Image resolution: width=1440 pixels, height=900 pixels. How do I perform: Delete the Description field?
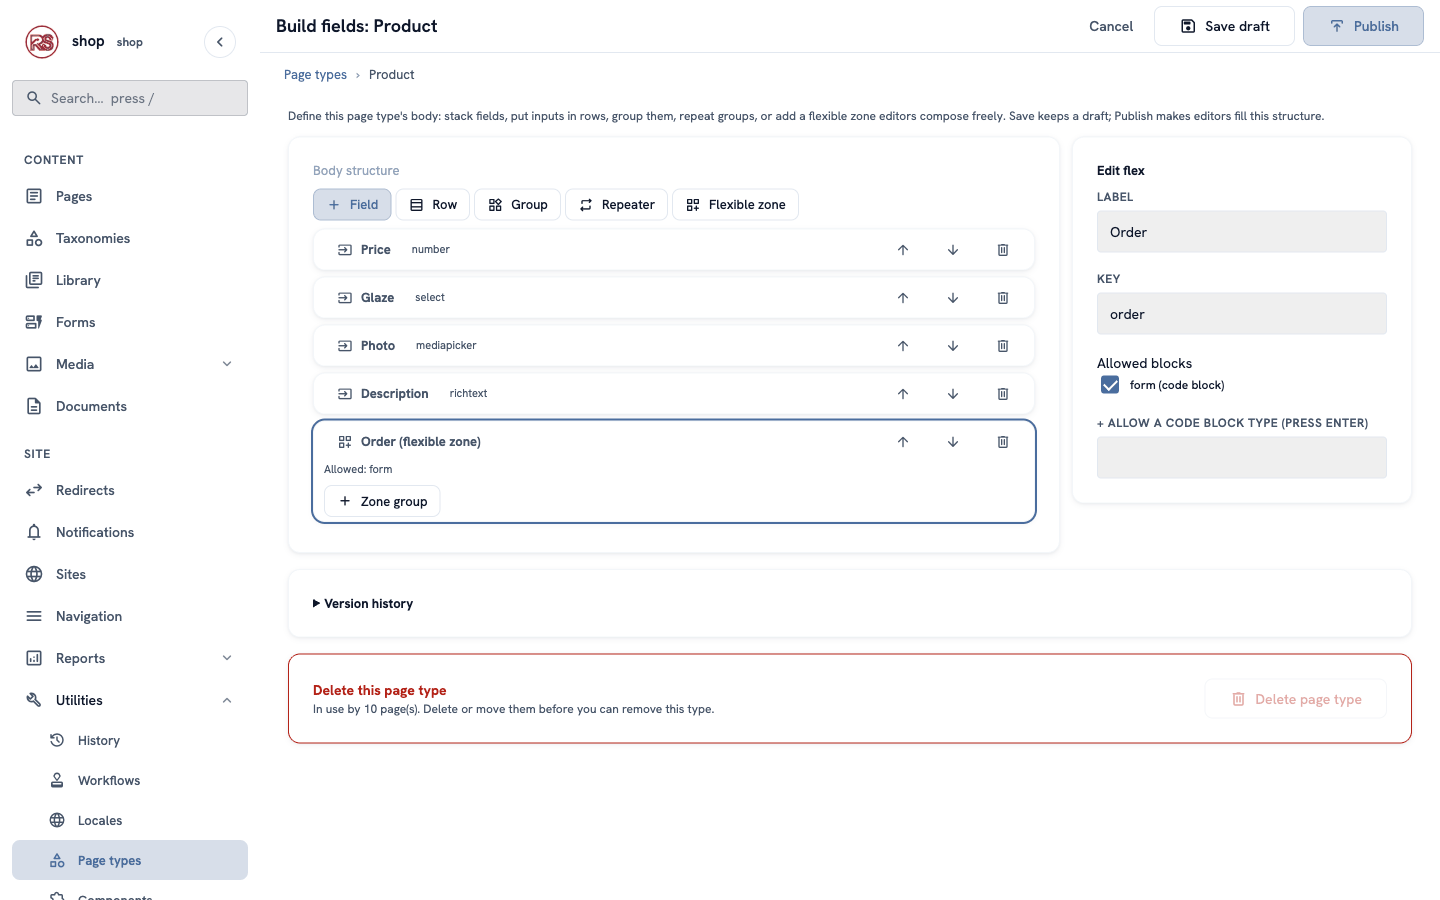pyautogui.click(x=1003, y=394)
